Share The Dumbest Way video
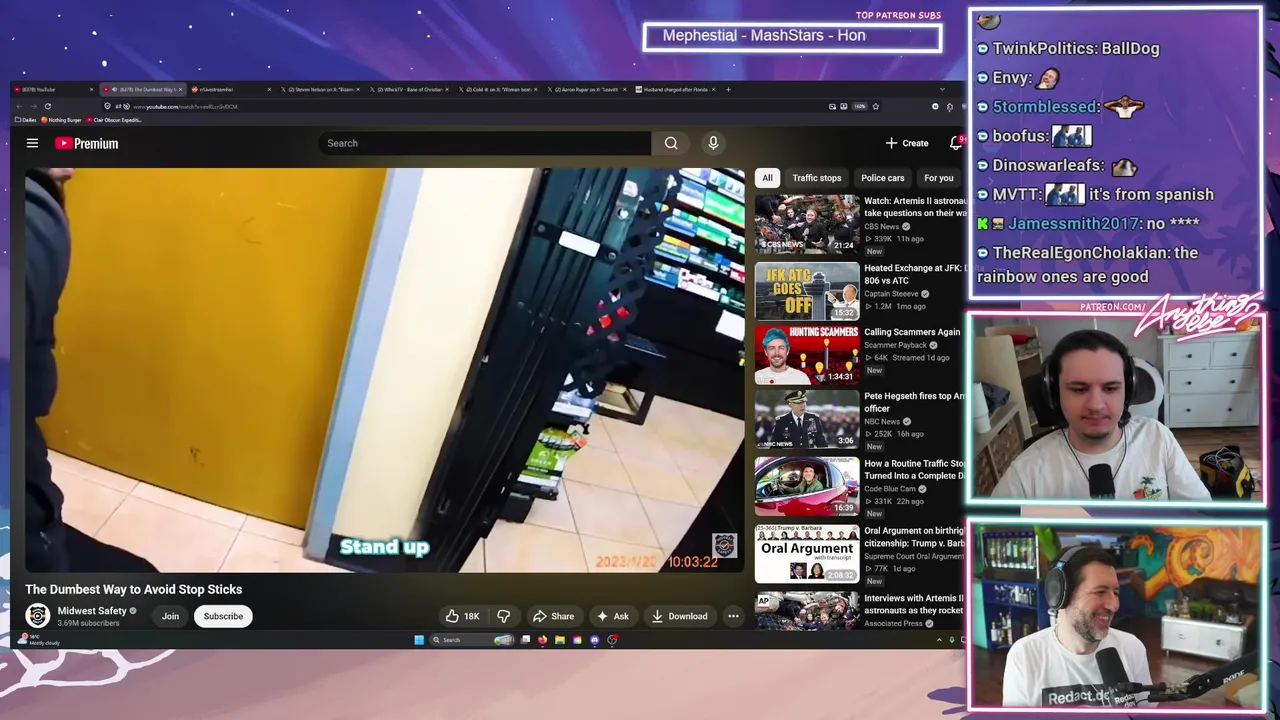The width and height of the screenshot is (1280, 720). point(553,616)
